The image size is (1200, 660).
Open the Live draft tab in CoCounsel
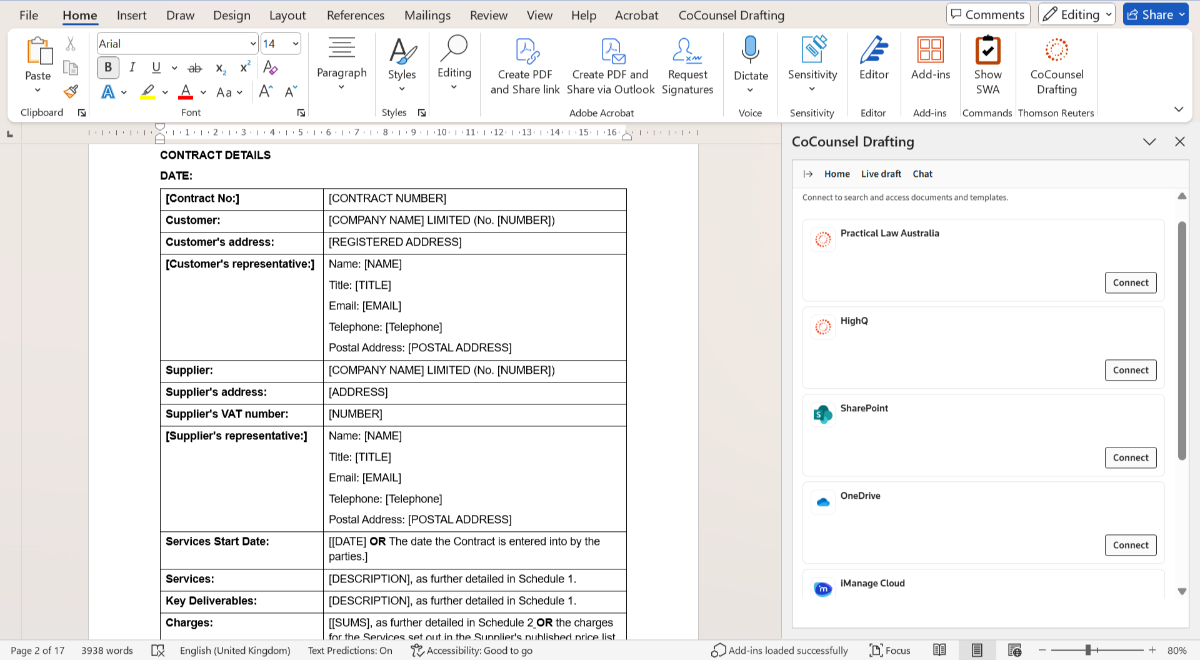881,174
